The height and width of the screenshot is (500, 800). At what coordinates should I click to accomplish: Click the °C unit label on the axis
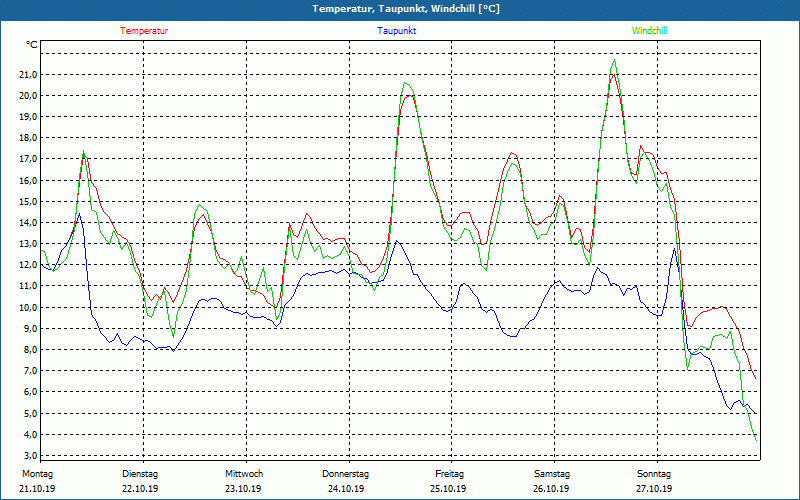click(x=32, y=45)
